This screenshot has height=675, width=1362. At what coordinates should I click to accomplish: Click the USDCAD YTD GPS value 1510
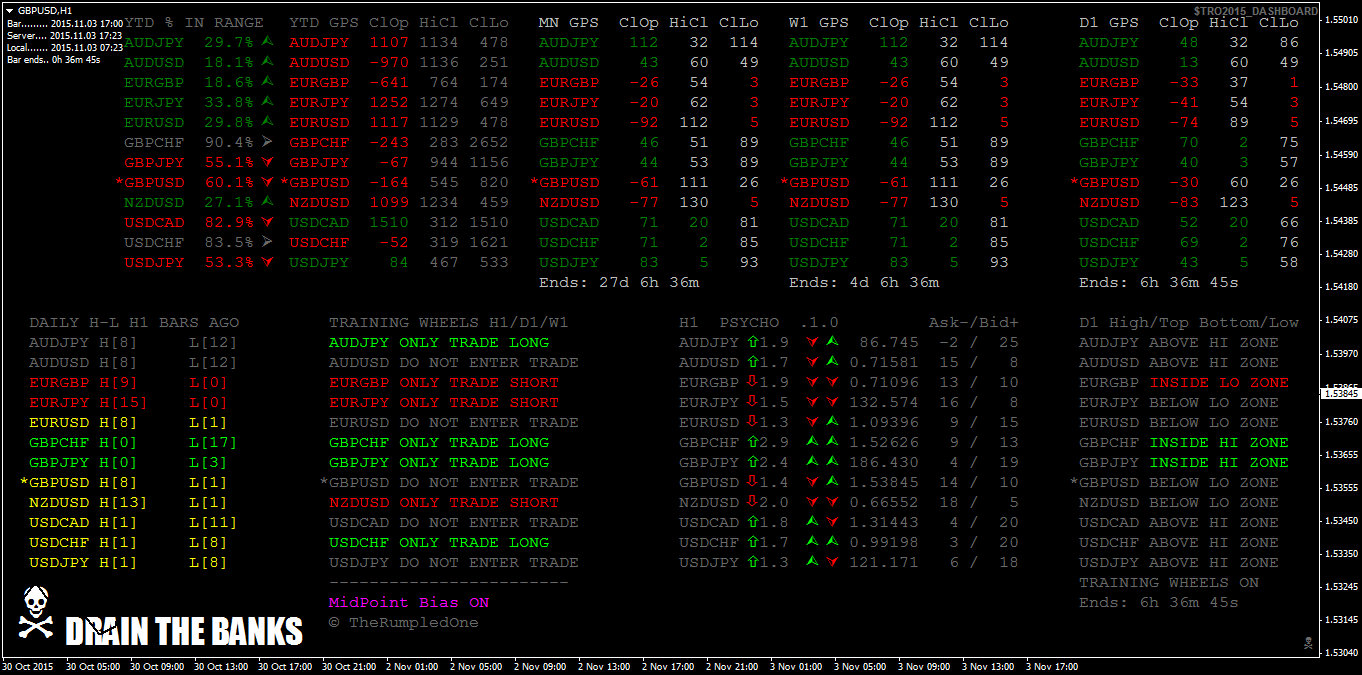[x=389, y=222]
